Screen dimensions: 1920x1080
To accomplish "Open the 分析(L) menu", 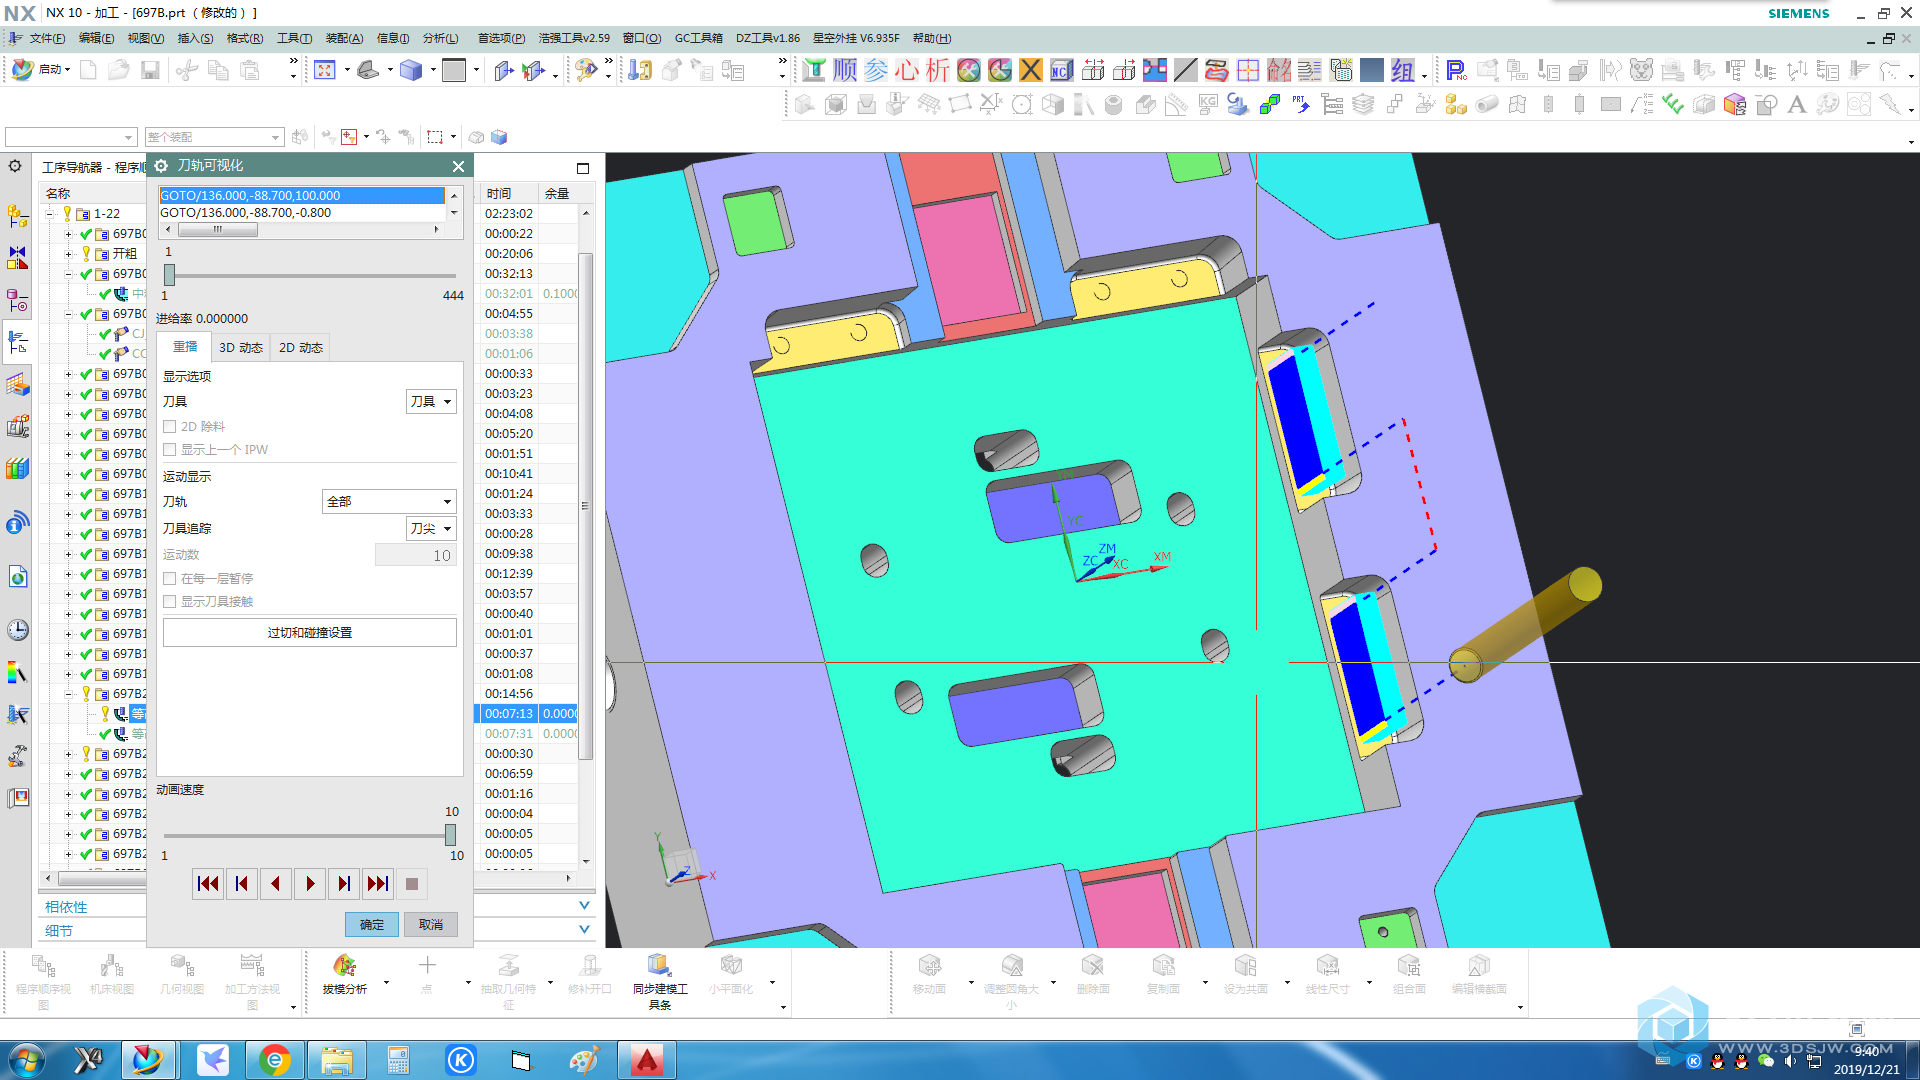I will click(440, 38).
